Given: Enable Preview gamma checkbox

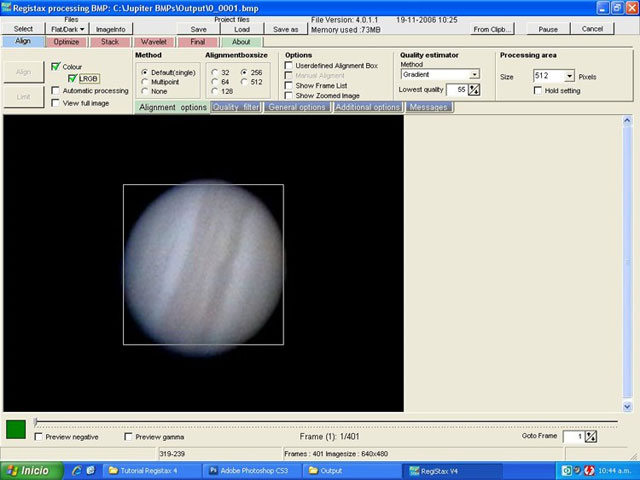Looking at the screenshot, I should tap(129, 437).
